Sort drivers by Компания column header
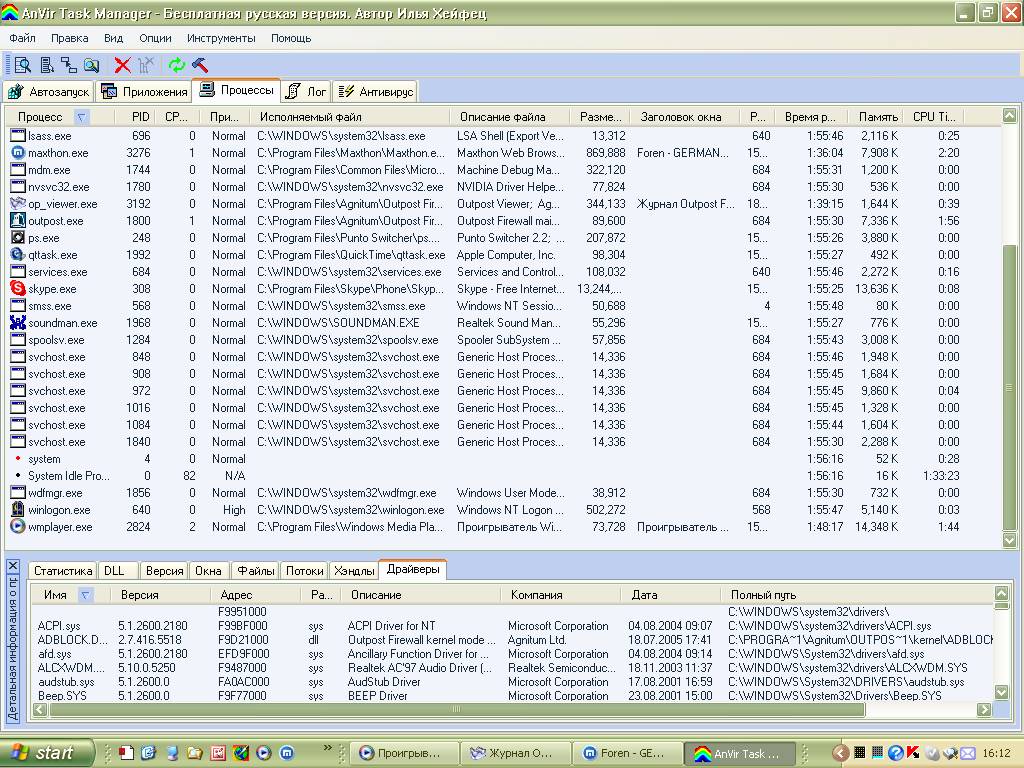 pos(560,595)
